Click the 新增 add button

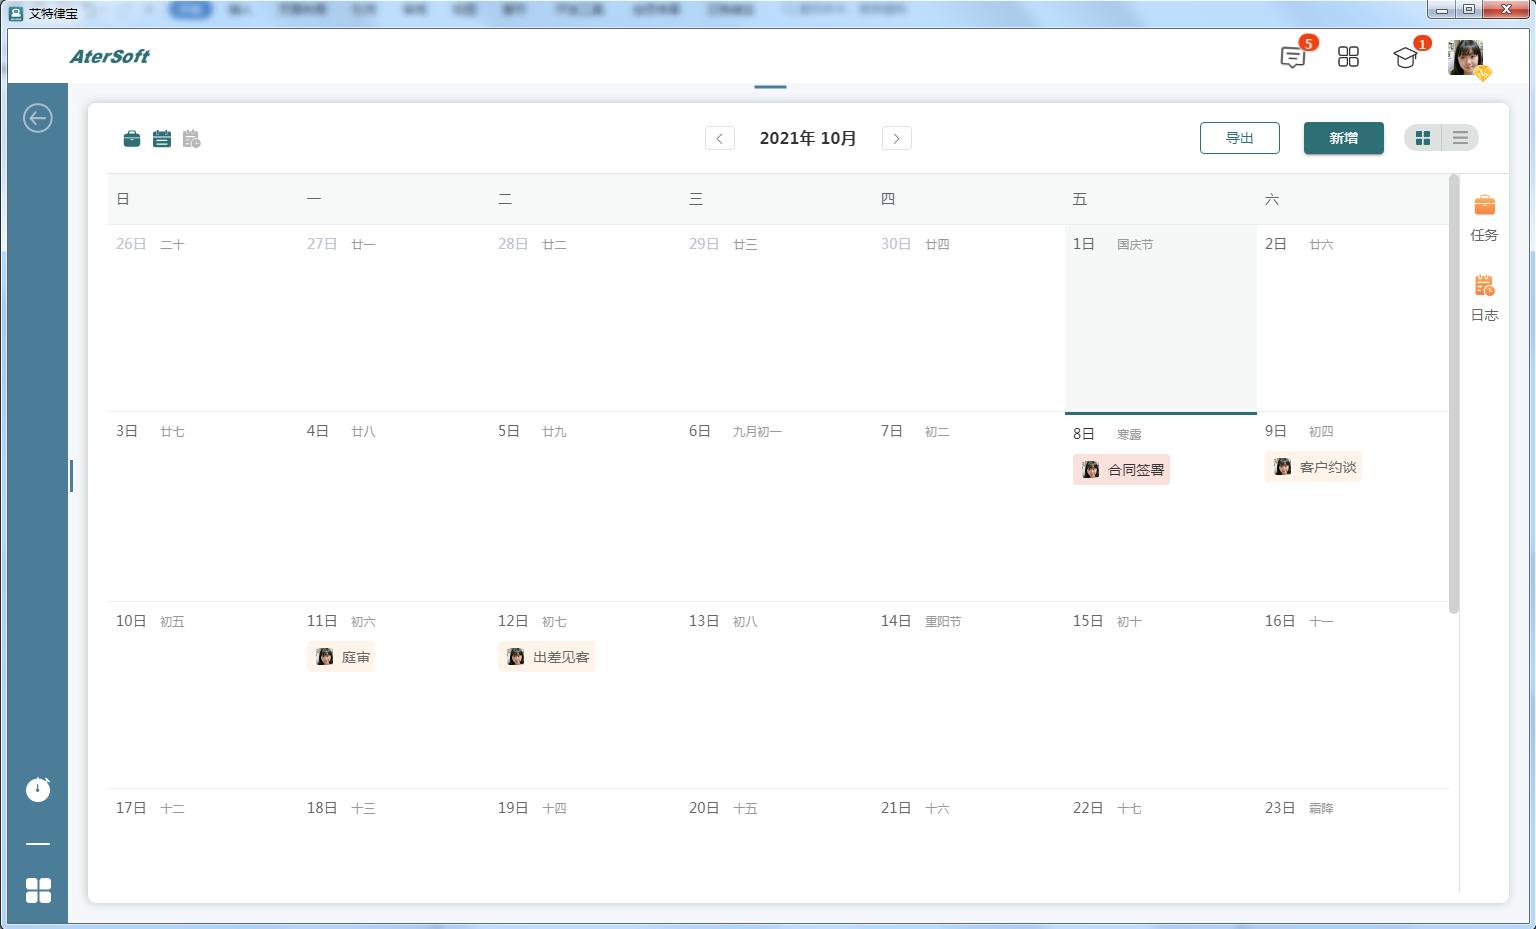[x=1343, y=138]
